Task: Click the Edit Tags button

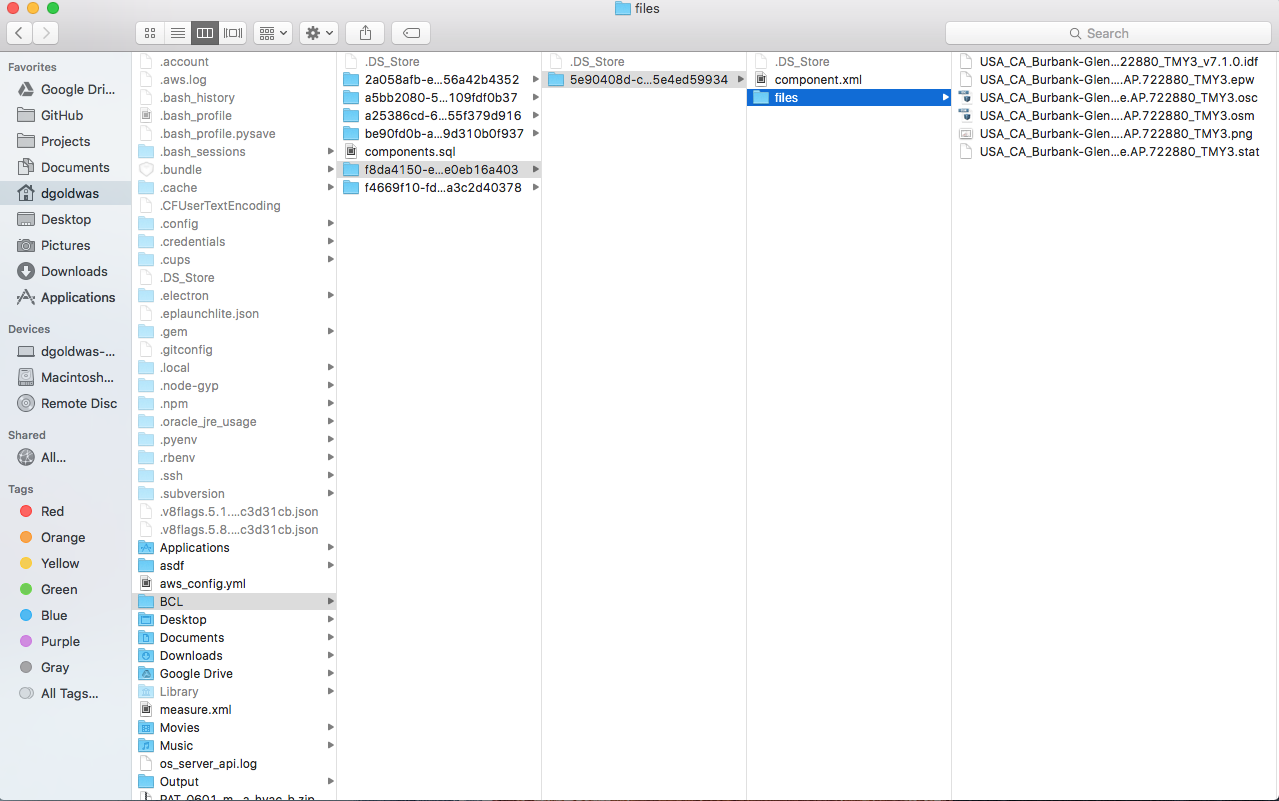Action: point(410,33)
